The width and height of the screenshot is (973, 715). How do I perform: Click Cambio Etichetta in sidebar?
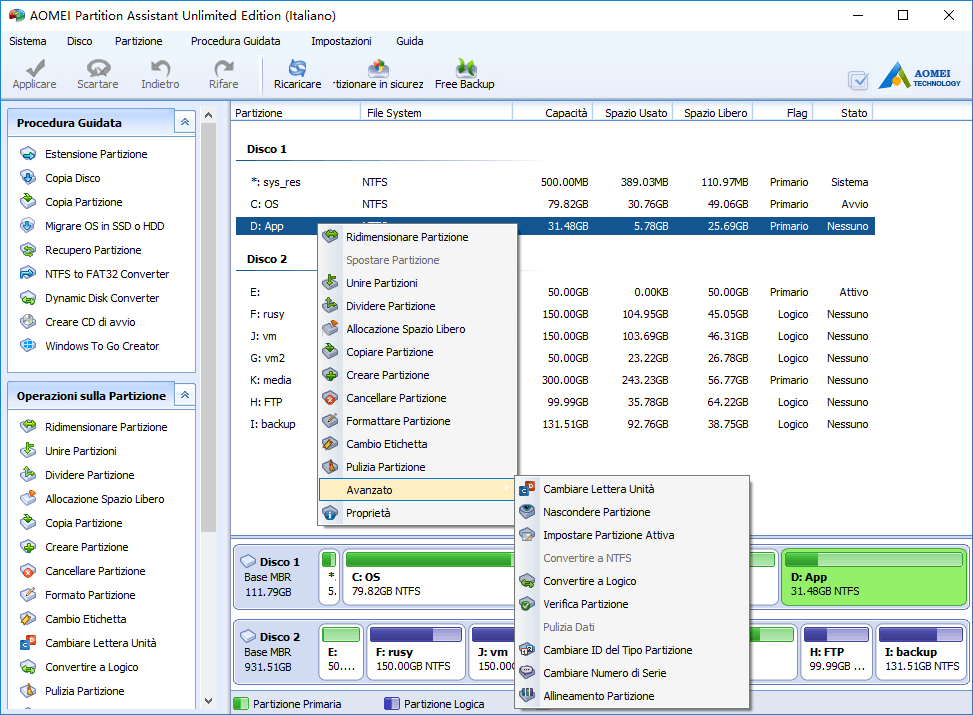pyautogui.click(x=86, y=618)
